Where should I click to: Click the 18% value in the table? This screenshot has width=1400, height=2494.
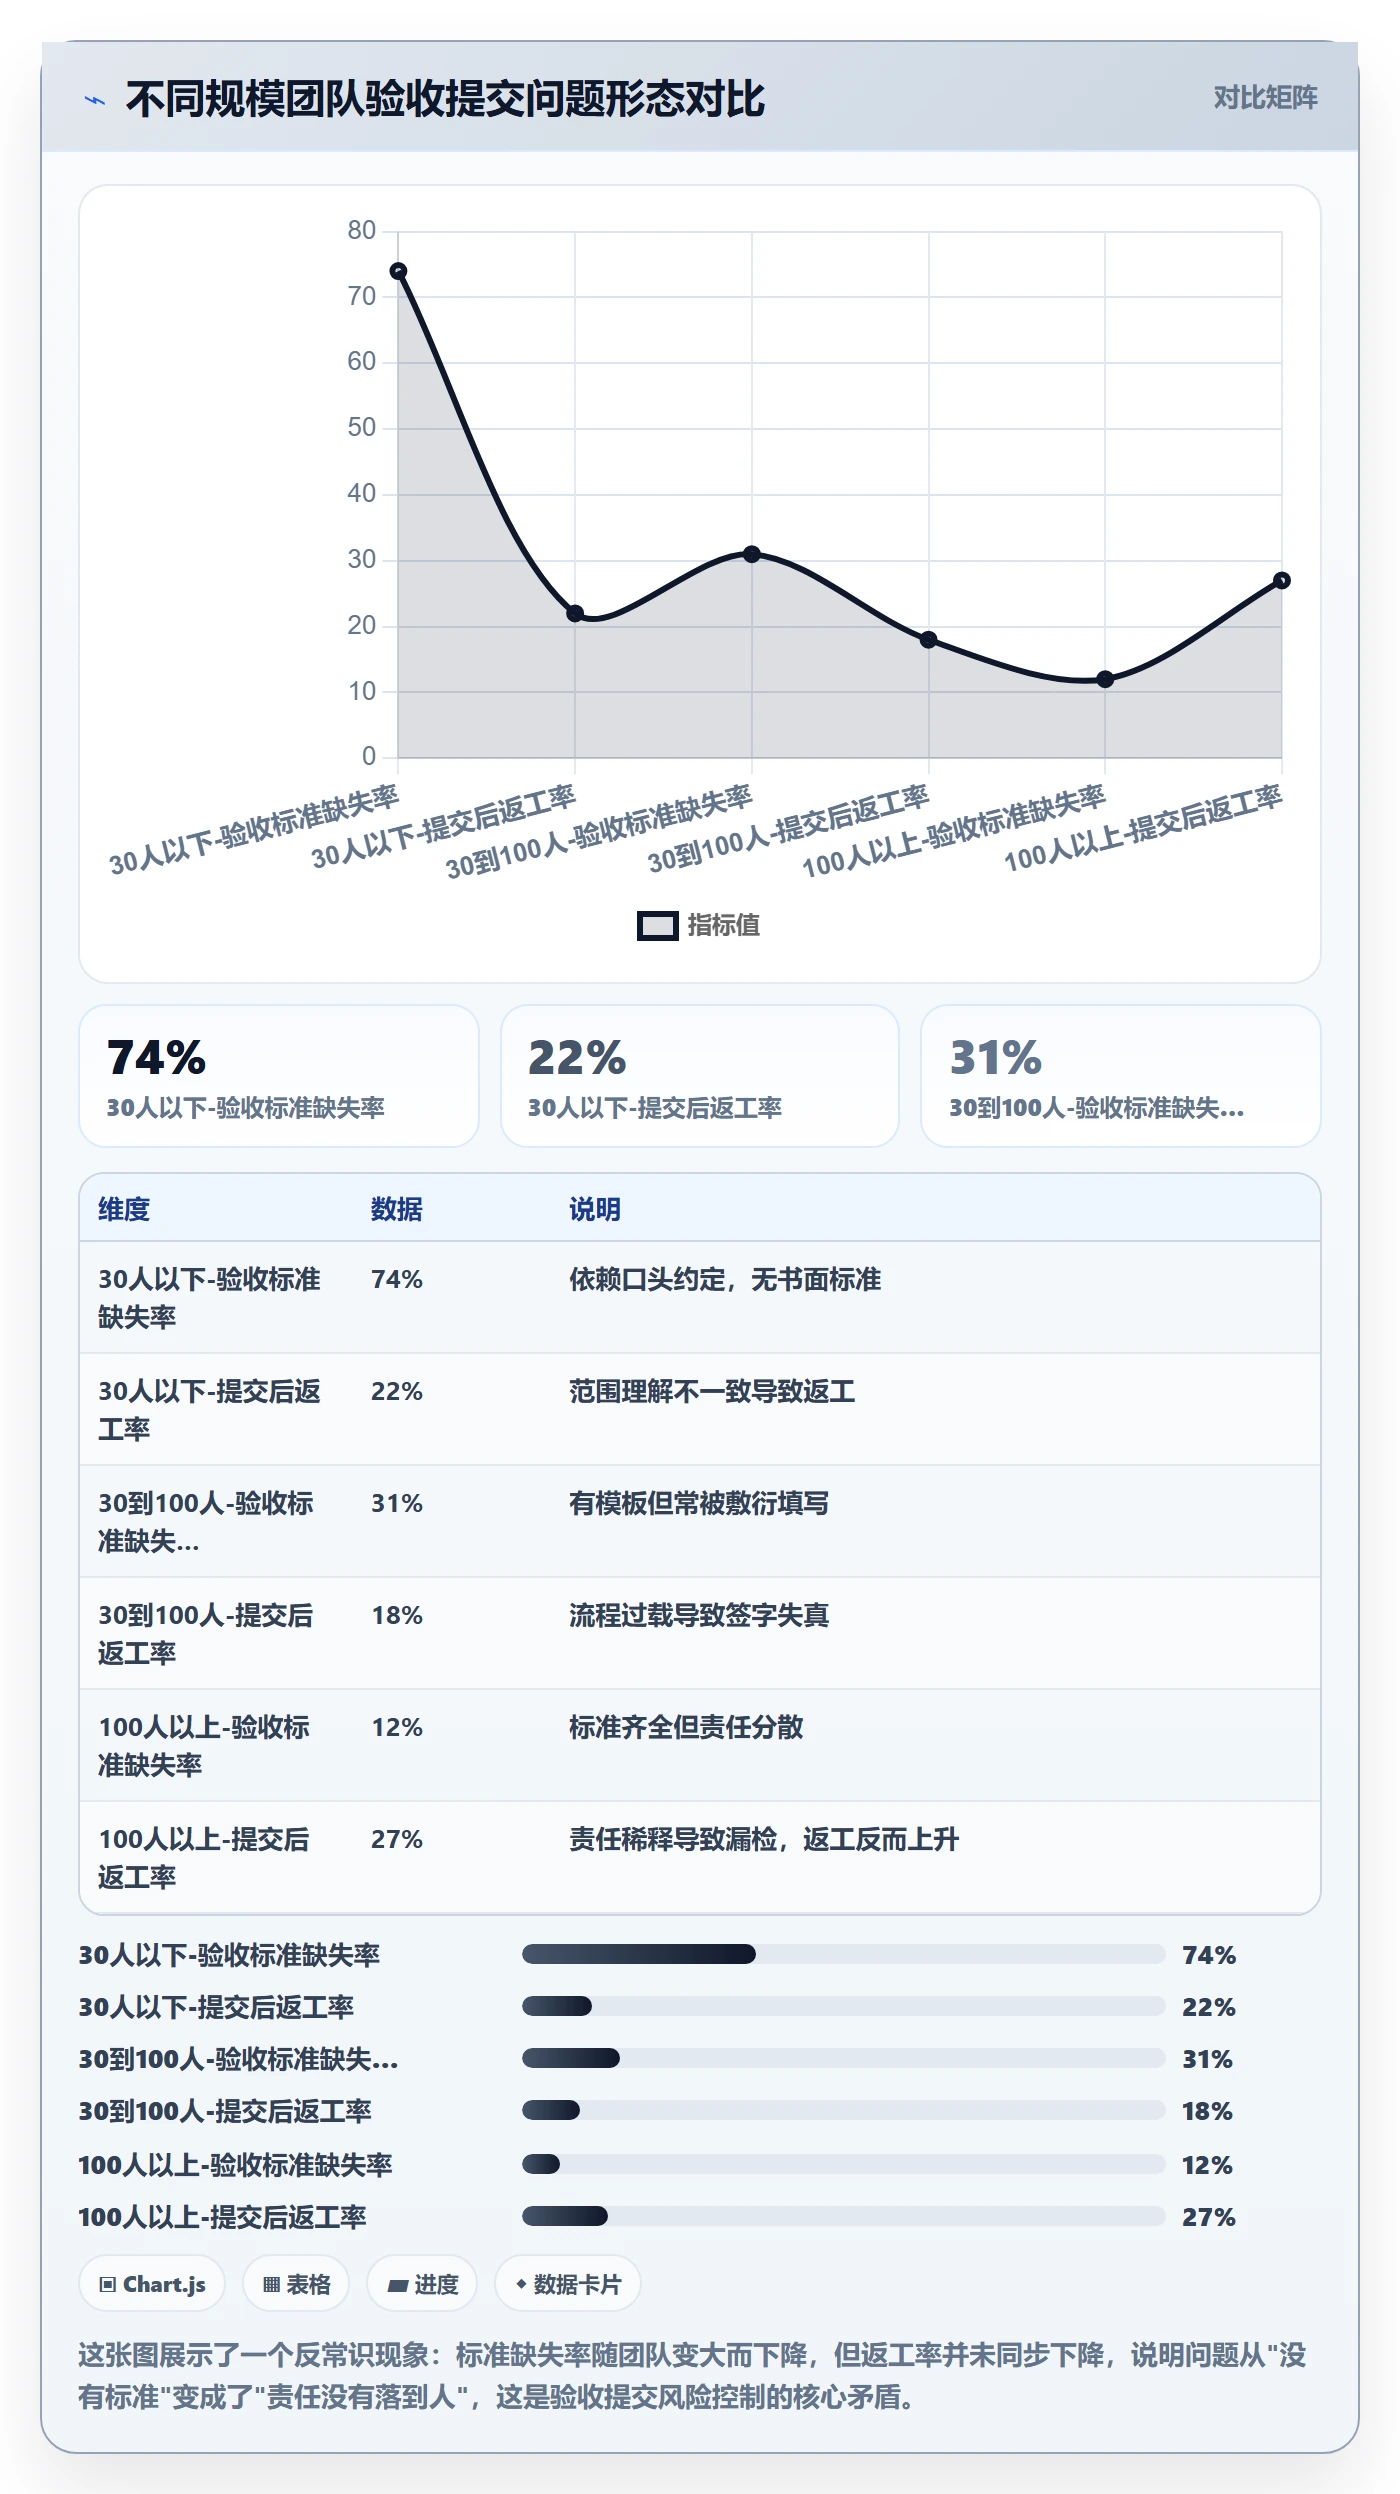coord(397,1615)
